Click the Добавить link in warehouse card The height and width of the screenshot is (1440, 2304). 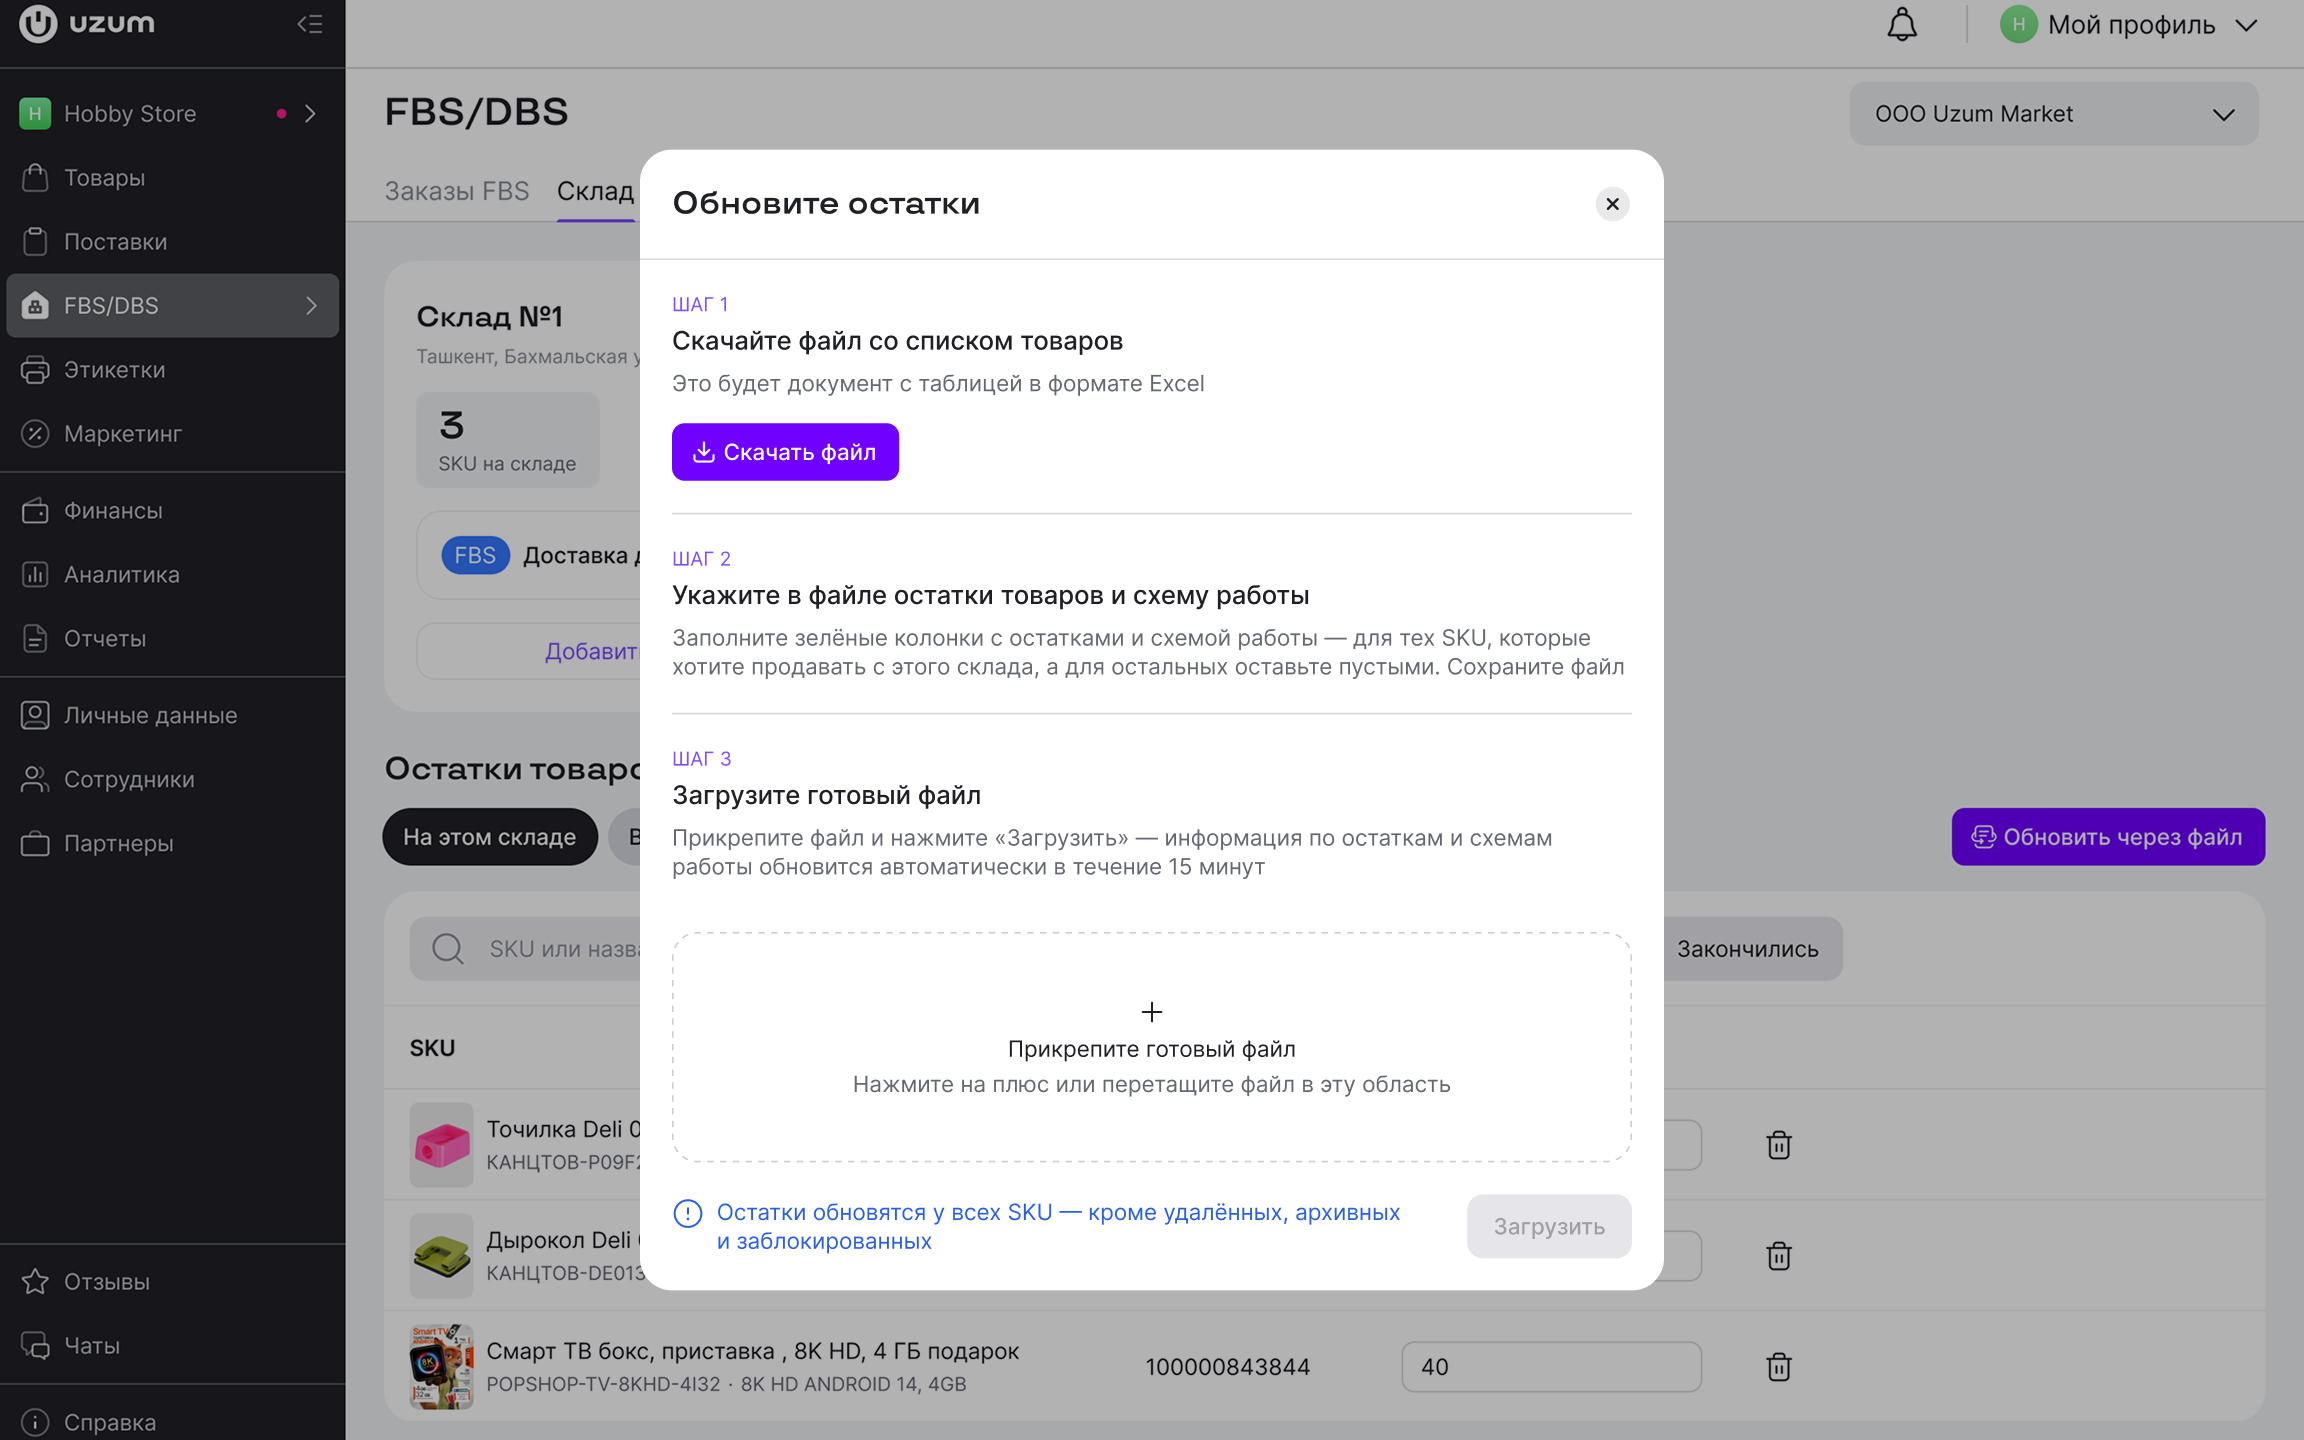pos(590,651)
